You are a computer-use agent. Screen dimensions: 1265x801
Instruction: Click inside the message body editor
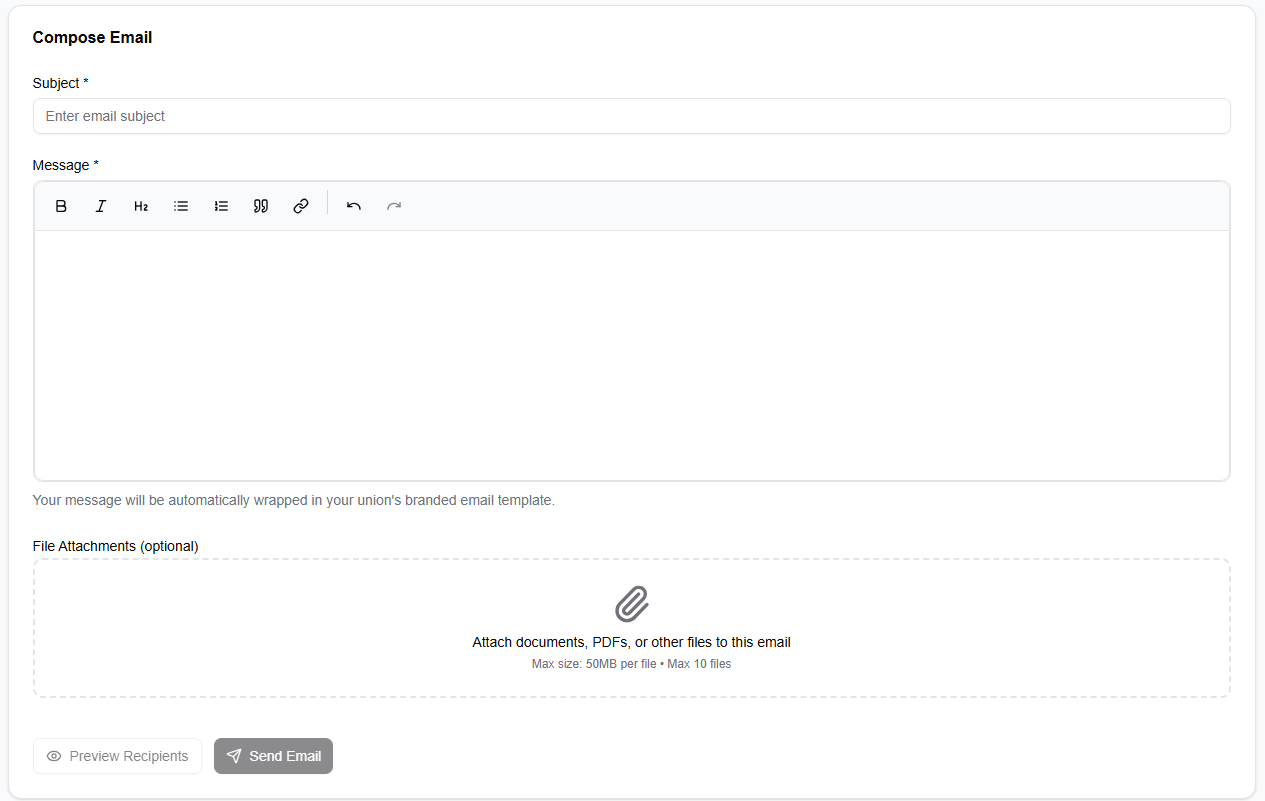pos(631,350)
